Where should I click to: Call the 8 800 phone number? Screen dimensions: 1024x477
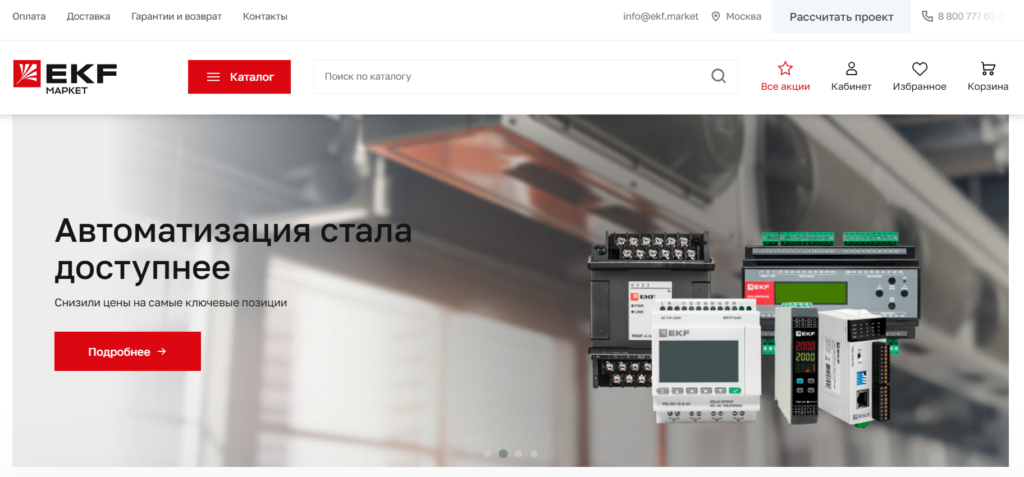(963, 16)
